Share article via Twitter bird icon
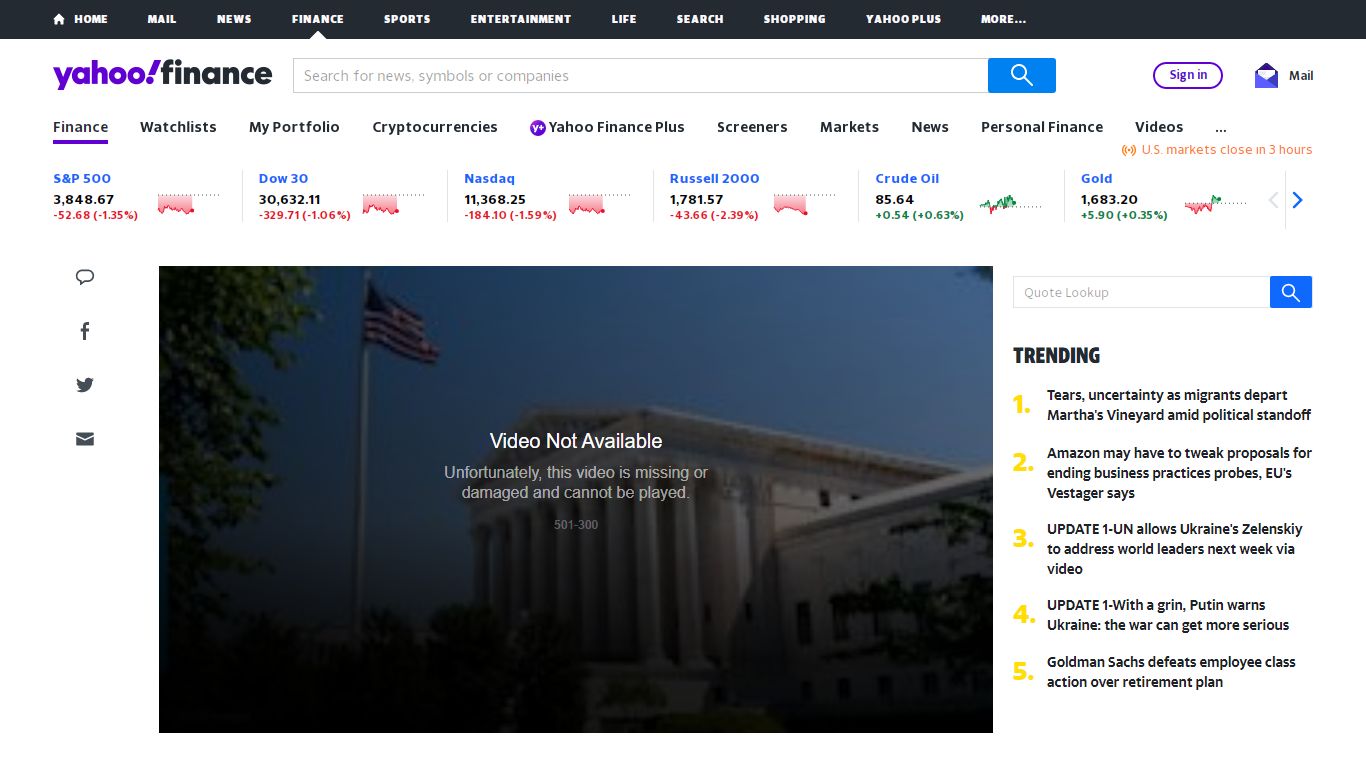This screenshot has width=1366, height=768. (85, 385)
